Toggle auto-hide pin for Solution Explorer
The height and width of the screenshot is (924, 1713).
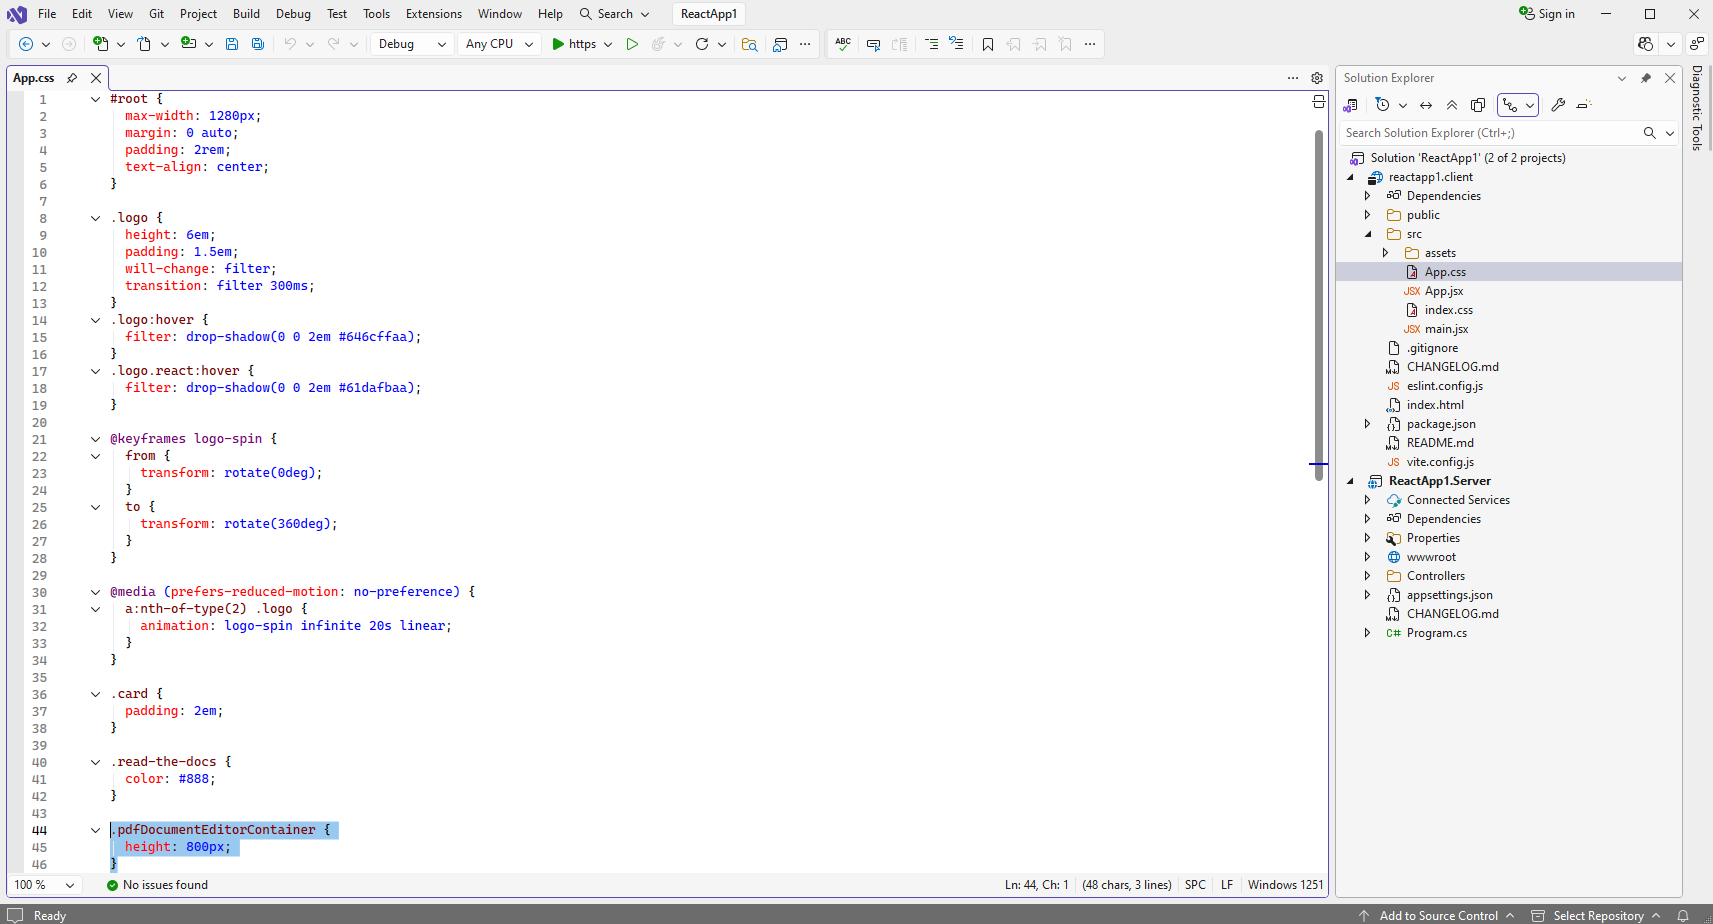click(1646, 78)
